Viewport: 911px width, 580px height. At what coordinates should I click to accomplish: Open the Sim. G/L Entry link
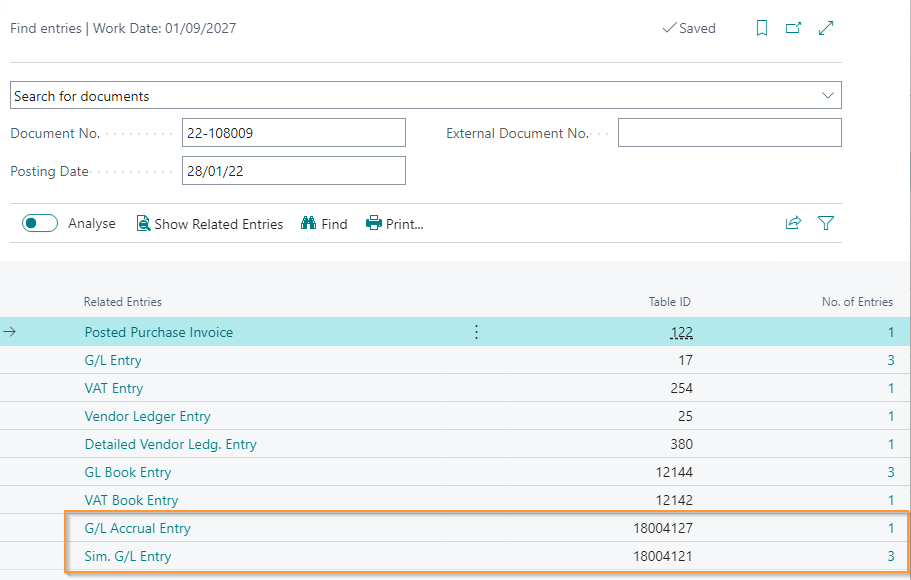point(128,556)
